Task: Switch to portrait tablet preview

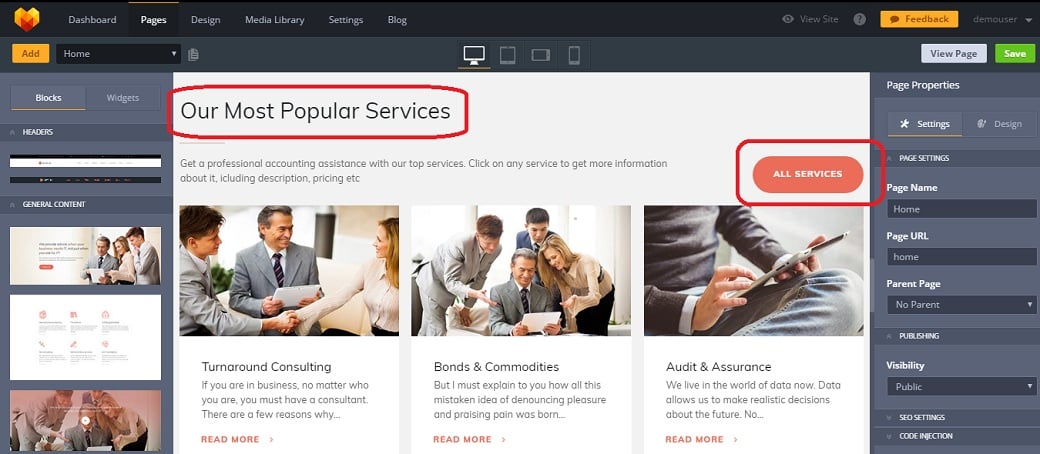Action: pyautogui.click(x=507, y=54)
